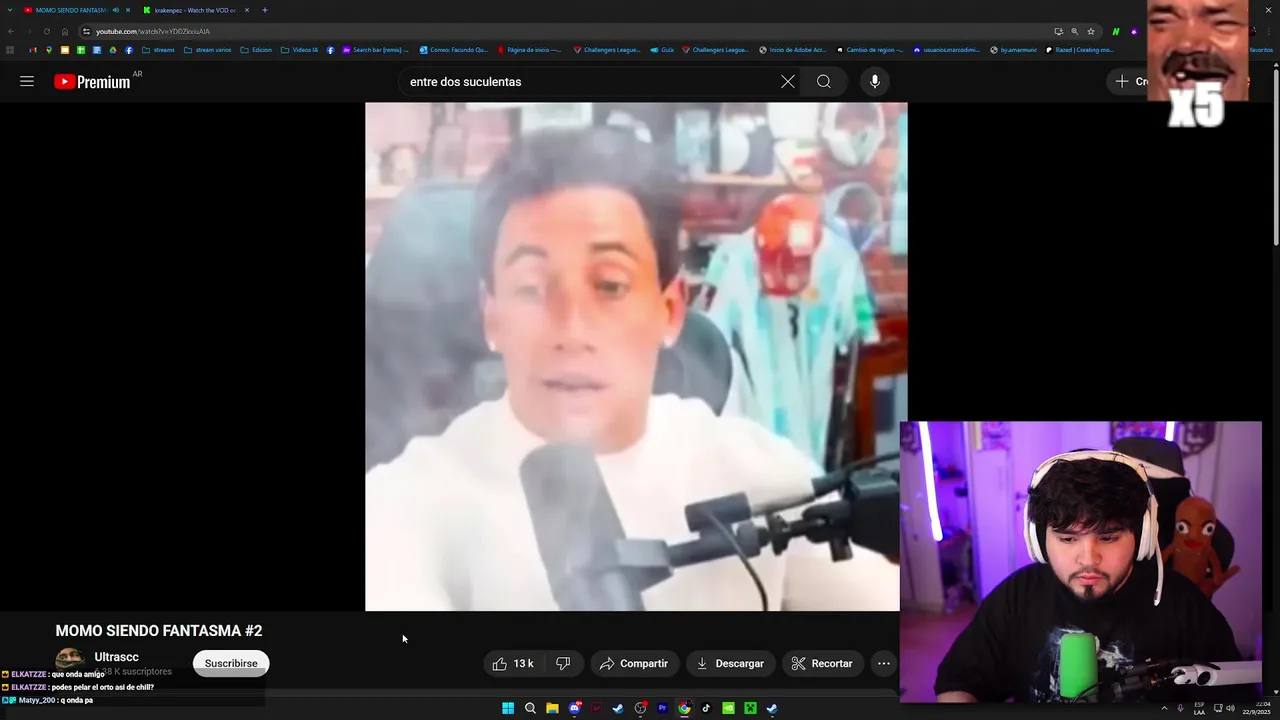Install/cast icon in the address bar

tap(1058, 31)
